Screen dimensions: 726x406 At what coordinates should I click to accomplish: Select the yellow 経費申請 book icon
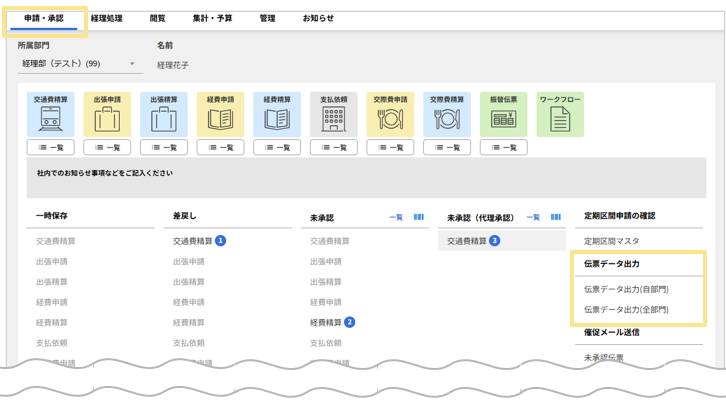(x=220, y=115)
